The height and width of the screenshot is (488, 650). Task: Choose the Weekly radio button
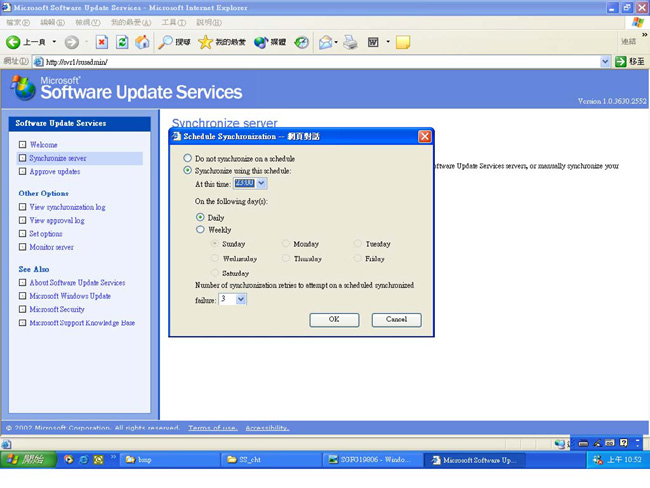coord(200,229)
